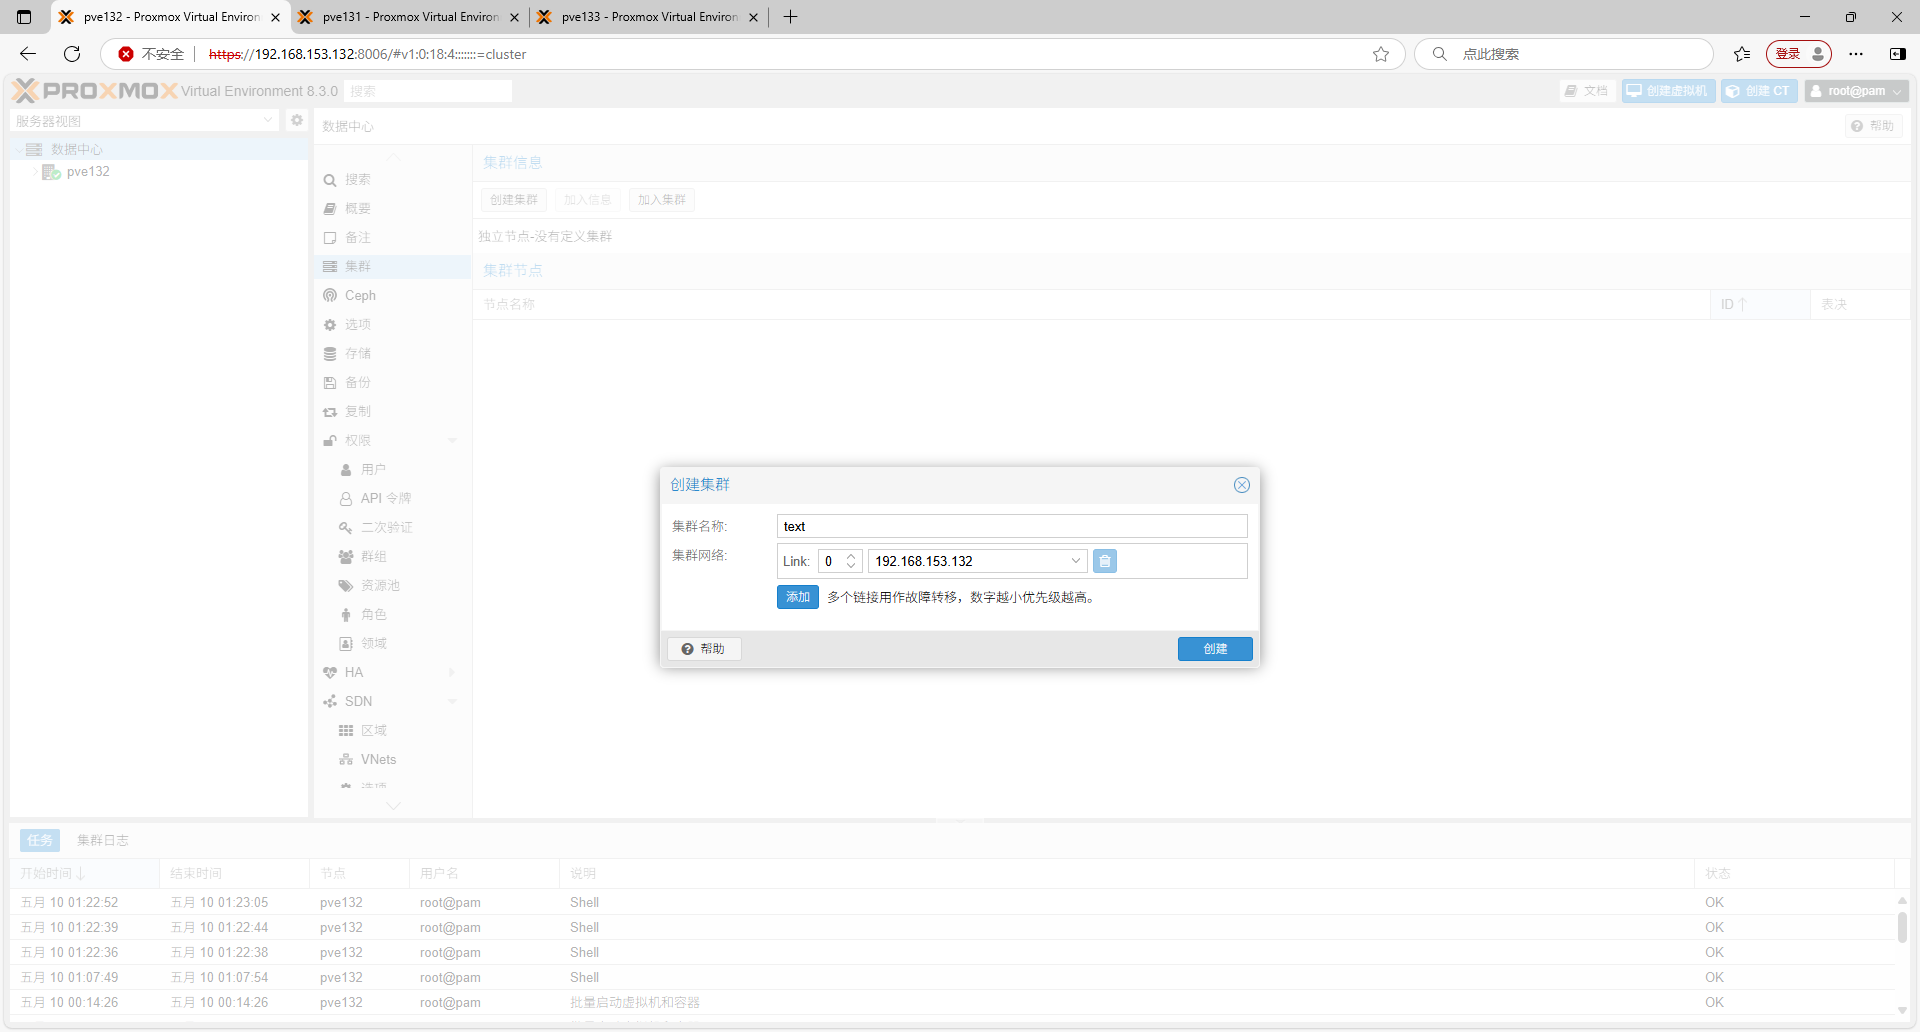Select the pve132 node in the tree
1920x1032 pixels.
click(88, 172)
